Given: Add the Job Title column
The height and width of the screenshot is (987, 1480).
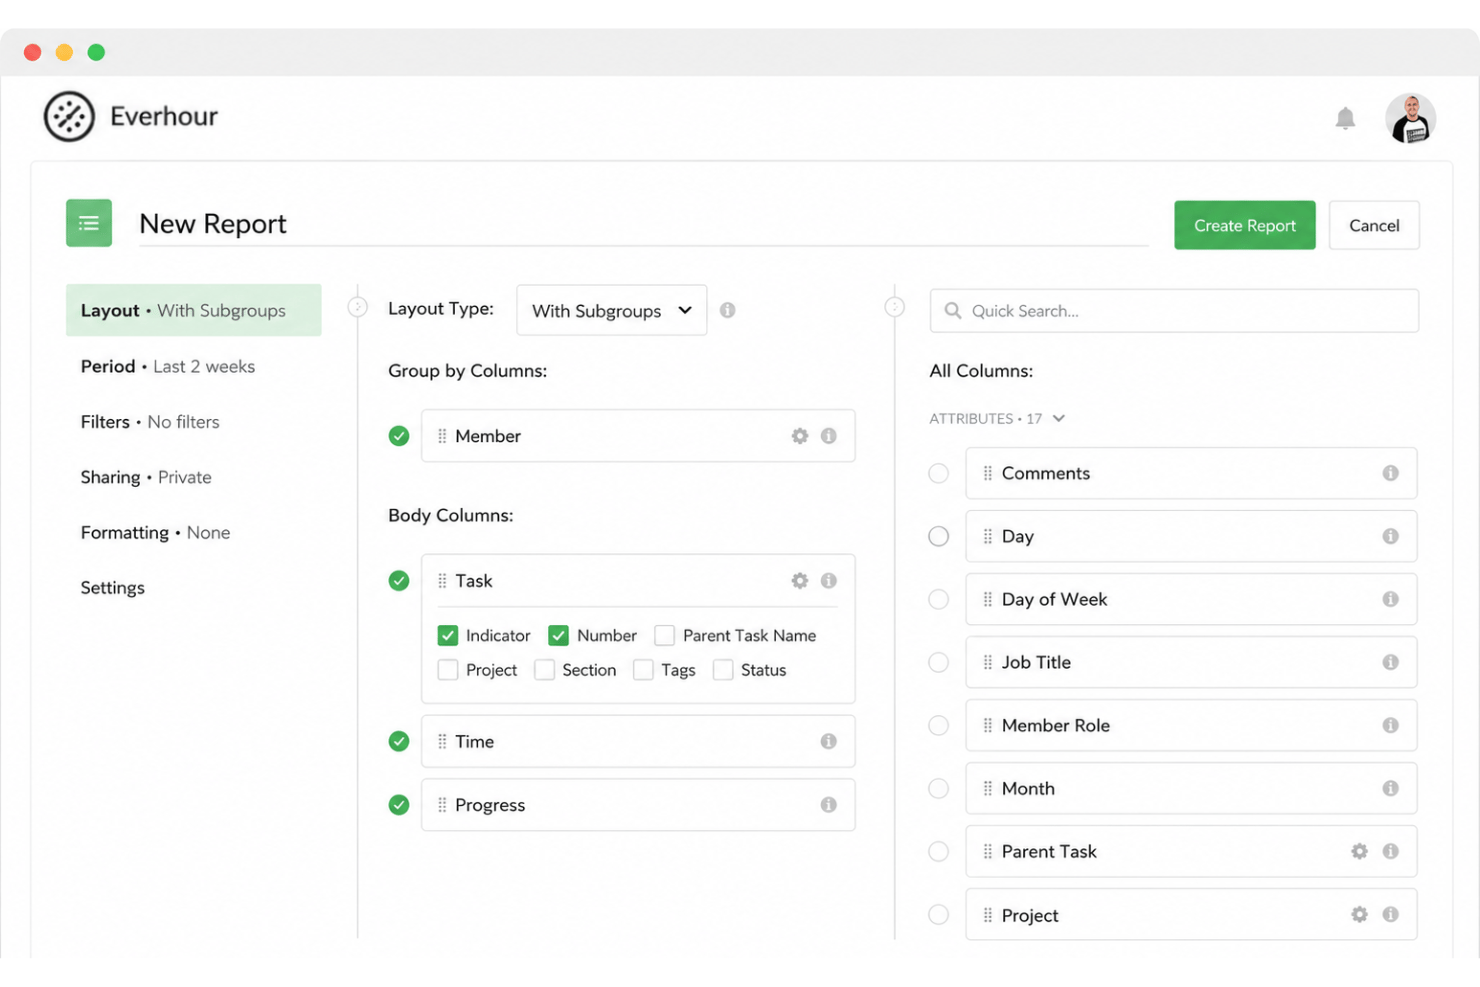Looking at the screenshot, I should coord(938,662).
